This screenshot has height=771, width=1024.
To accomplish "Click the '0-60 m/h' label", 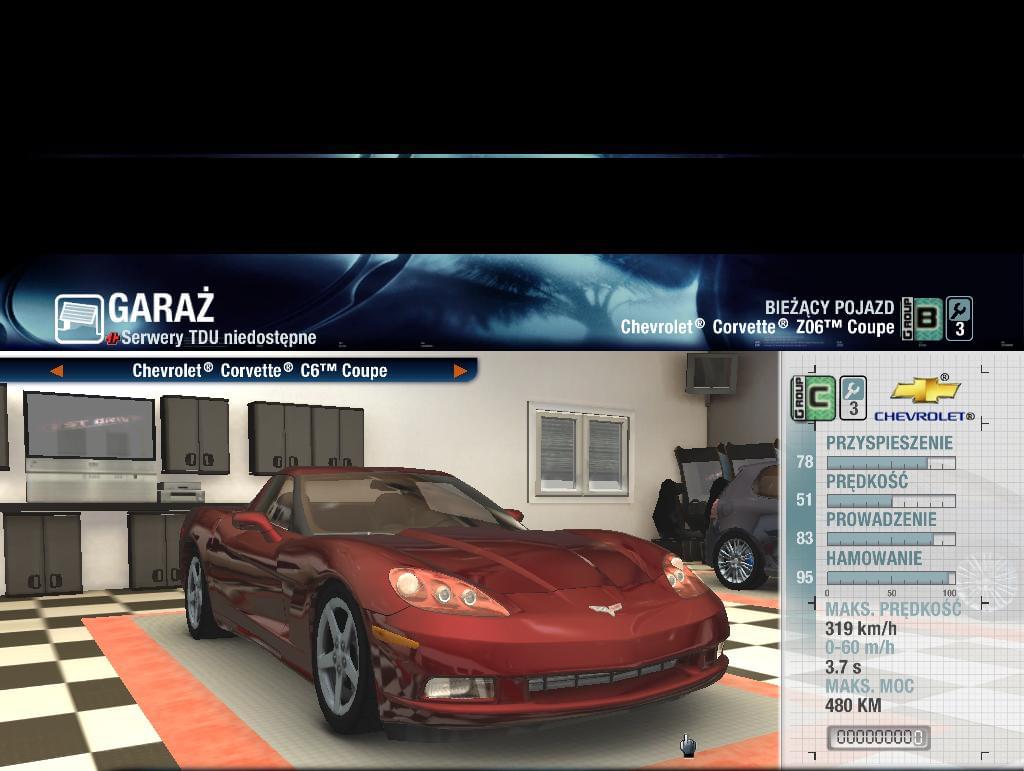I will (859, 648).
